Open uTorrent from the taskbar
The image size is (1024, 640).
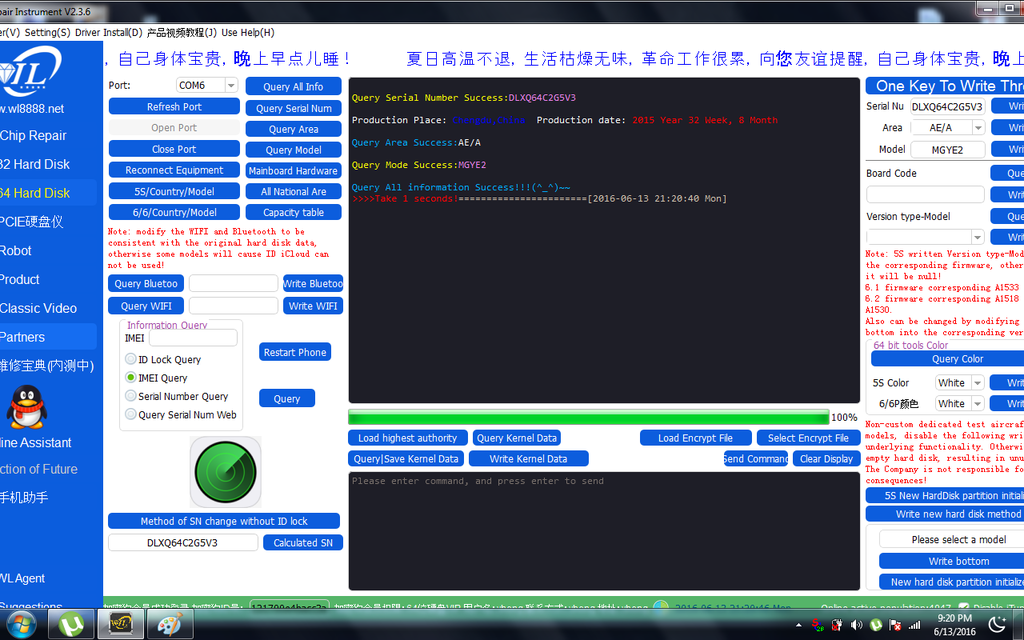click(70, 625)
